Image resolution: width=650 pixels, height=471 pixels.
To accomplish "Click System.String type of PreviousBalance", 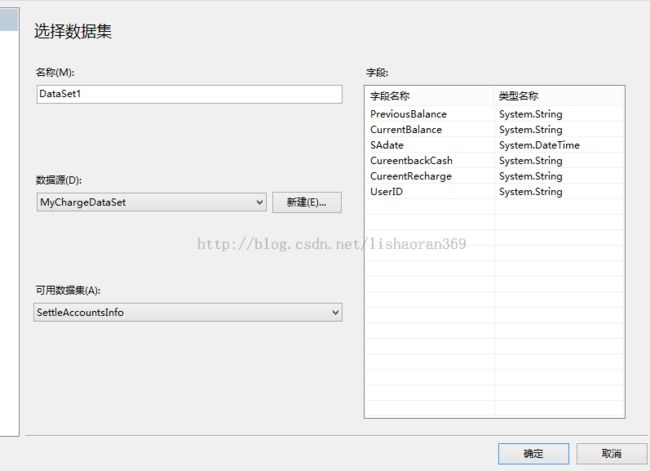I will pyautogui.click(x=531, y=114).
